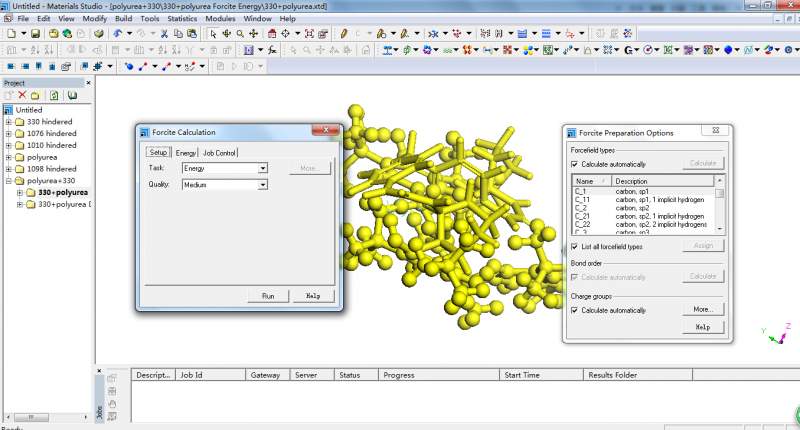Open the File menu
This screenshot has height=430, width=800.
pos(23,18)
